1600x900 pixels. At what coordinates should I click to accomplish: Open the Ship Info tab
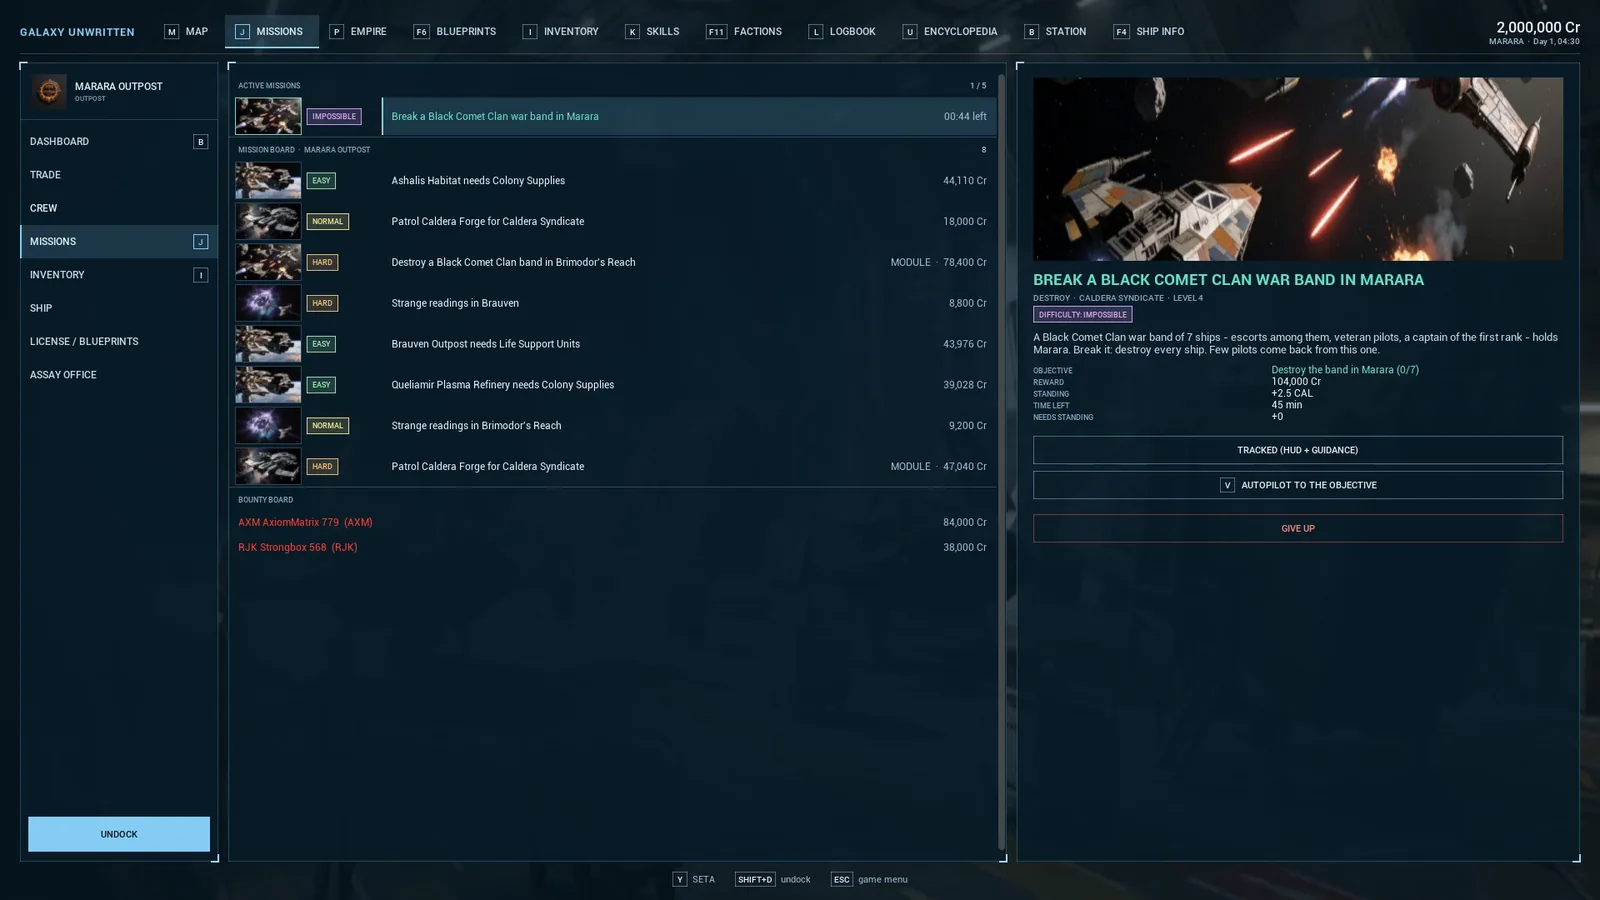pyautogui.click(x=1149, y=32)
